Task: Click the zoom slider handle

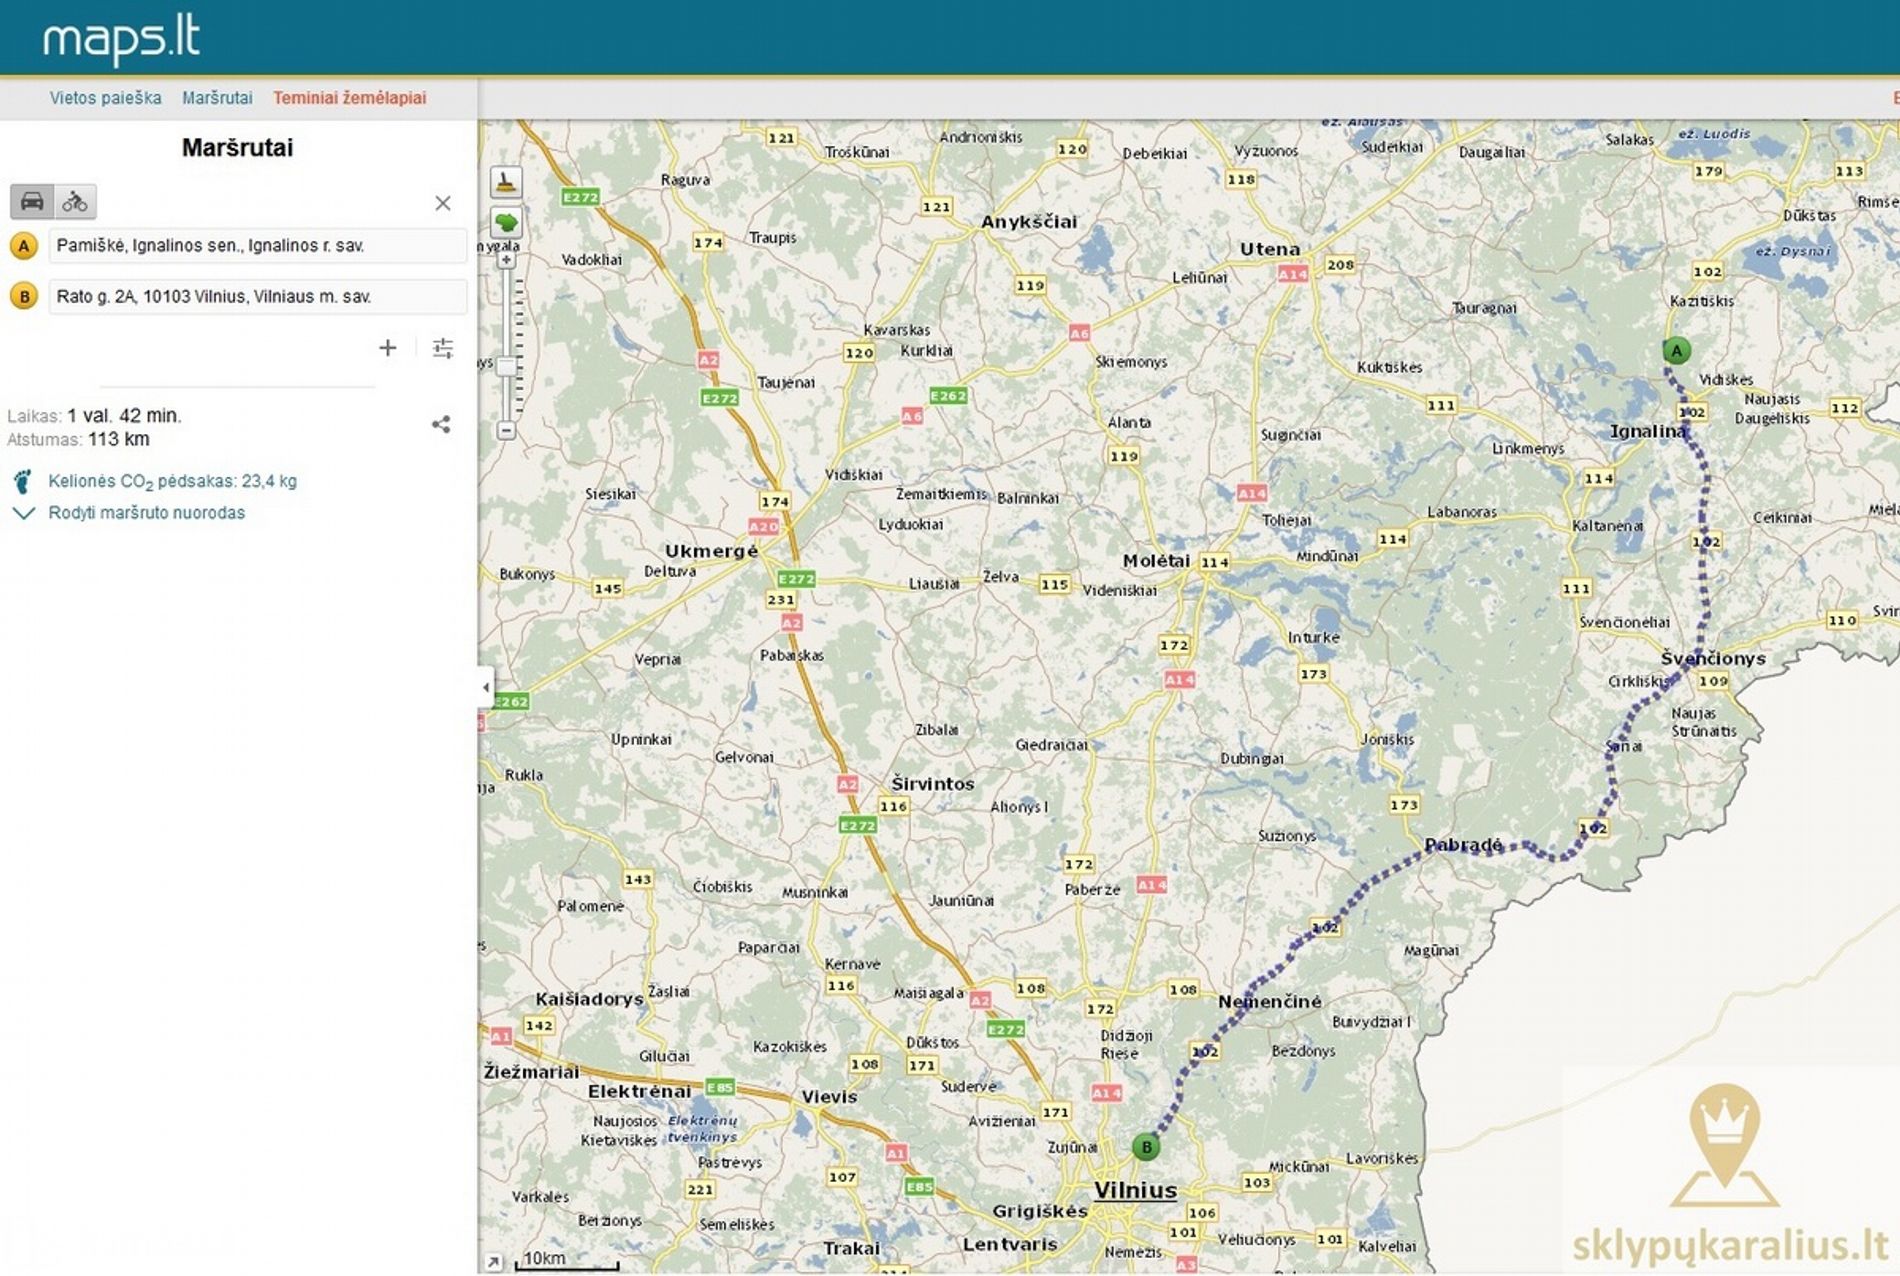Action: pyautogui.click(x=507, y=367)
